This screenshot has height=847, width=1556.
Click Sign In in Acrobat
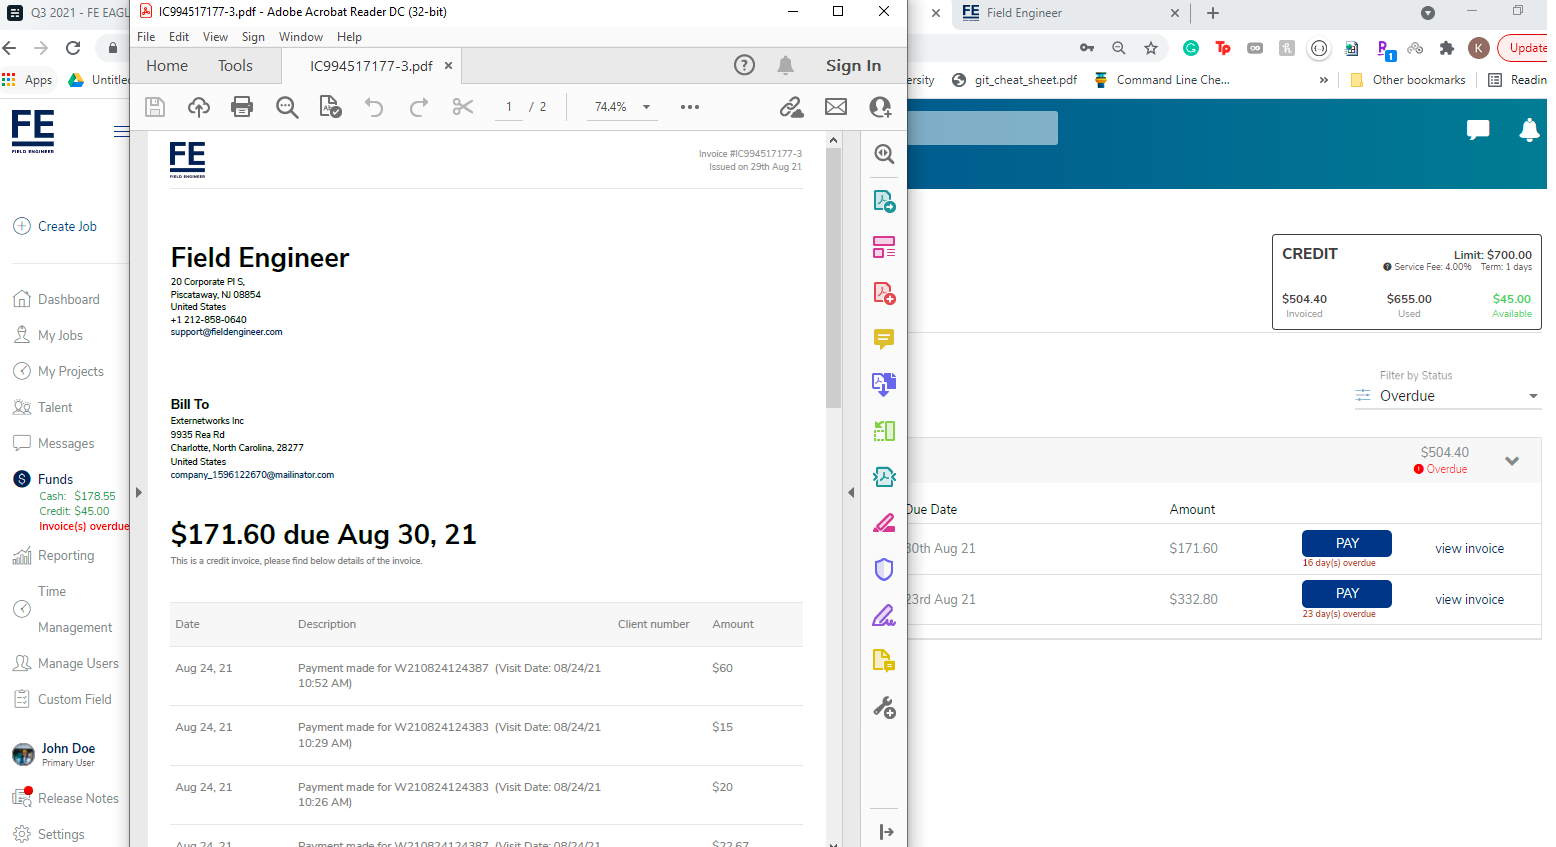[853, 65]
